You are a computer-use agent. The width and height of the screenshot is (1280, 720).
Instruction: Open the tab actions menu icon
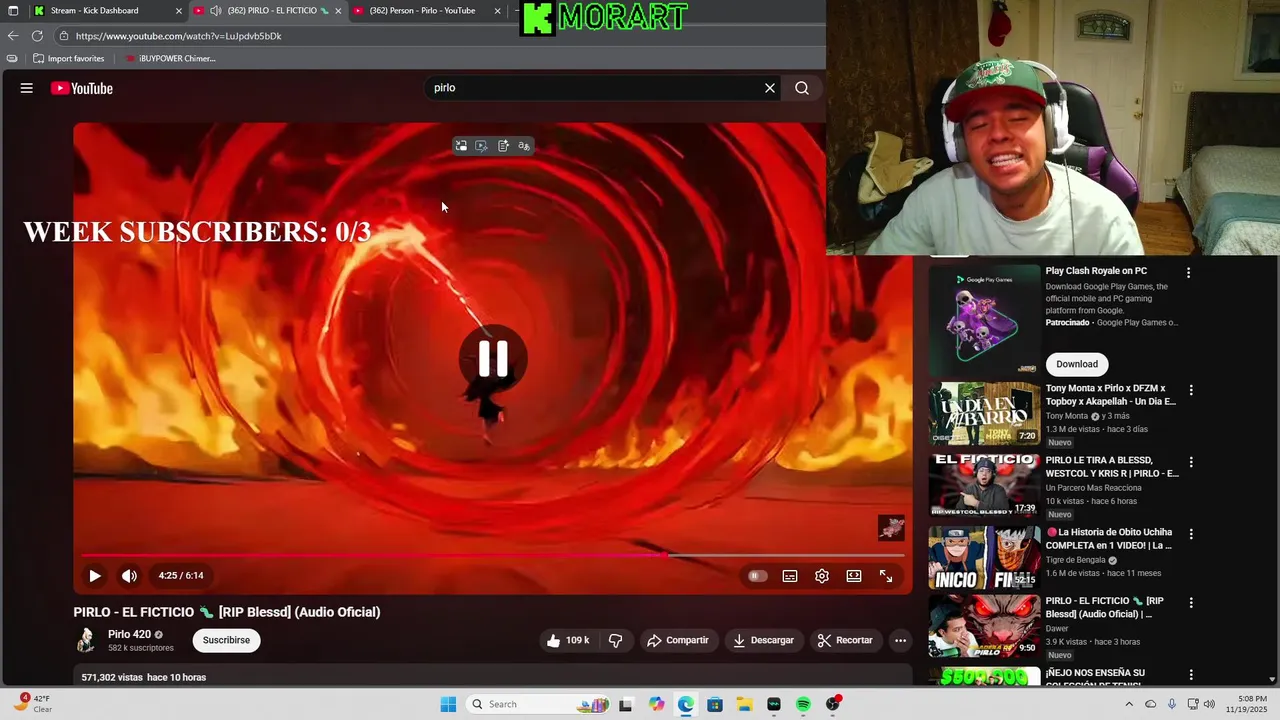click(x=13, y=11)
